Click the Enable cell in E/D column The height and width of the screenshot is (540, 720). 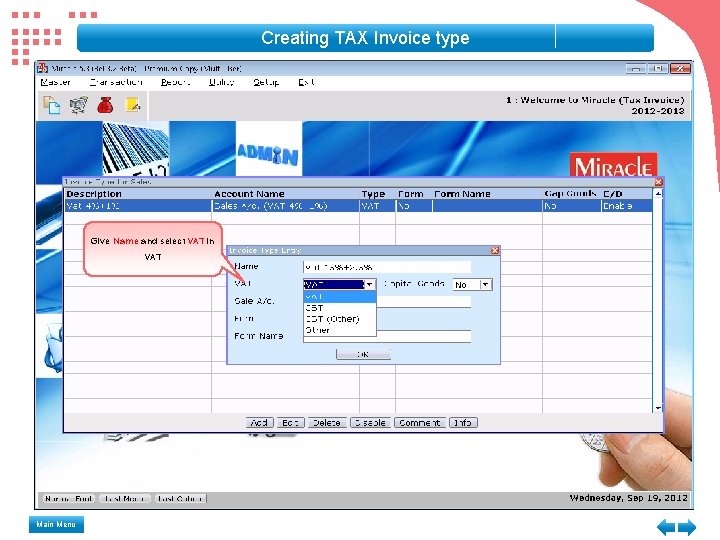pyautogui.click(x=627, y=206)
